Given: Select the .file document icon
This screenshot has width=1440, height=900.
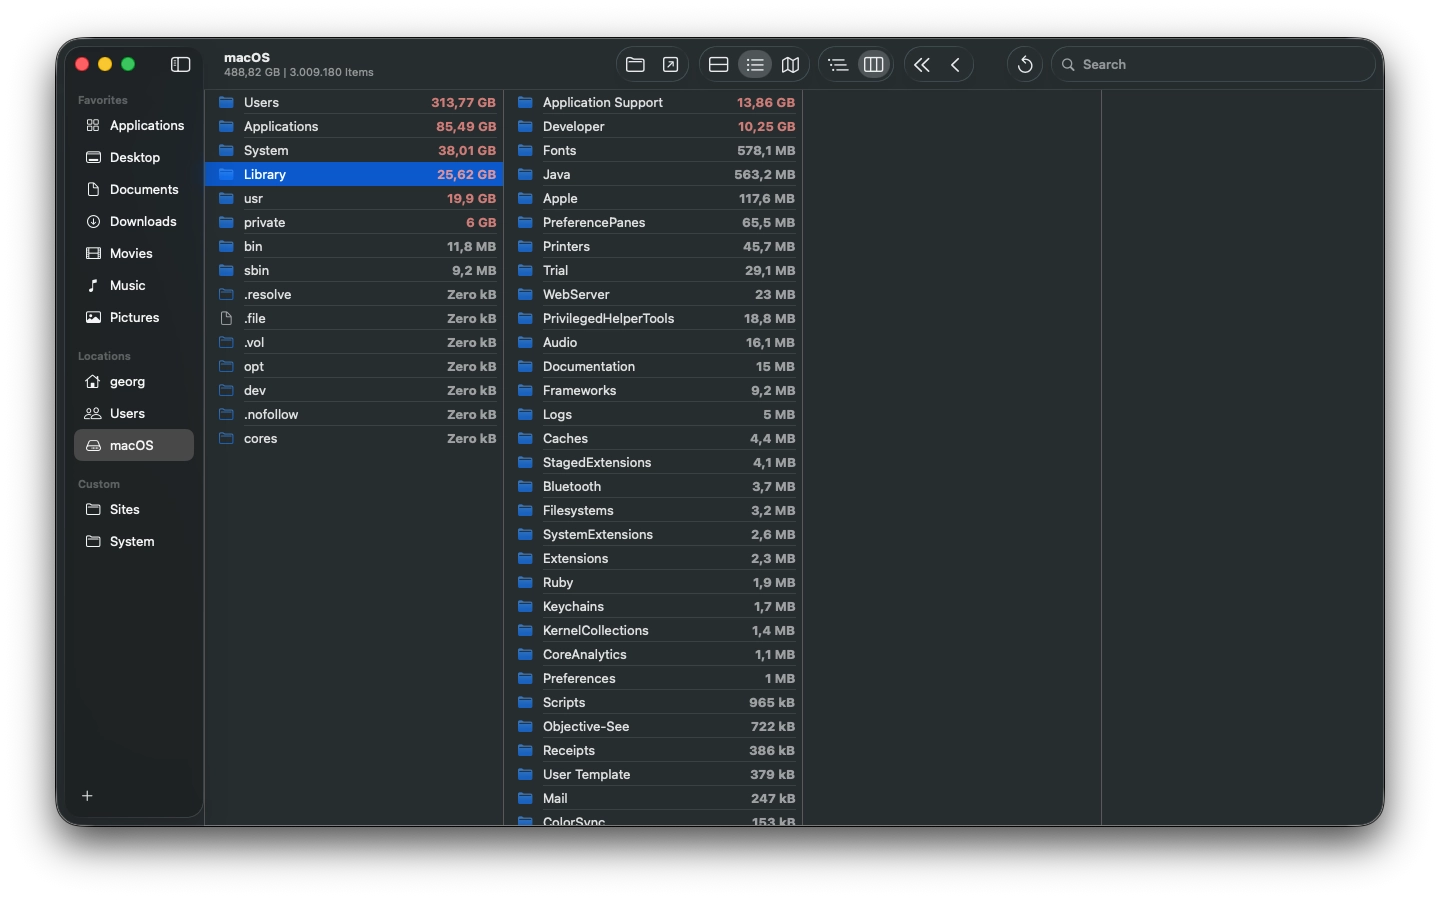Looking at the screenshot, I should (226, 318).
